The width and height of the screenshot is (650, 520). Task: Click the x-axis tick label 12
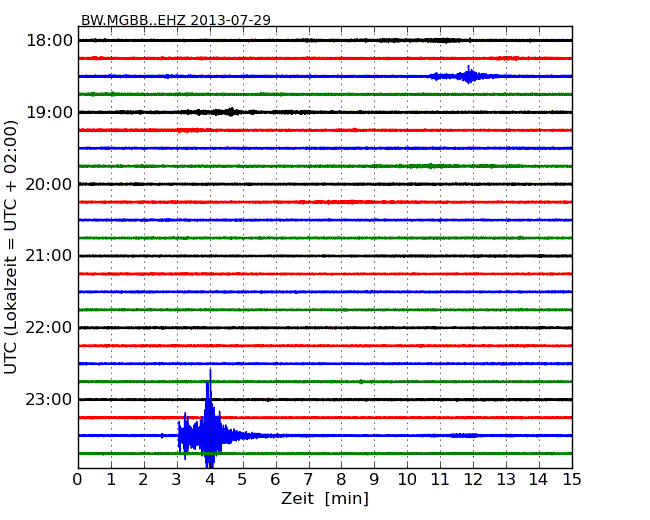tap(473, 479)
